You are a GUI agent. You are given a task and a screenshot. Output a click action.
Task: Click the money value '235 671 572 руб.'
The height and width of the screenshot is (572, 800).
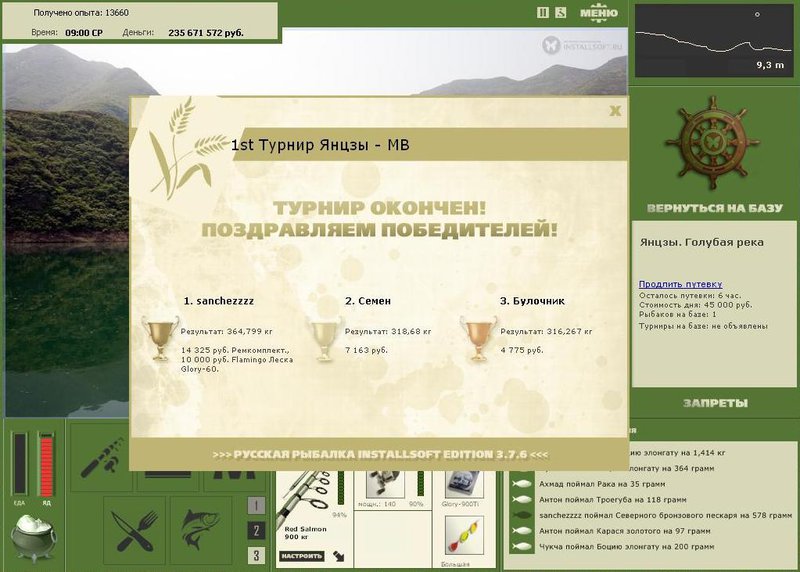[x=206, y=33]
